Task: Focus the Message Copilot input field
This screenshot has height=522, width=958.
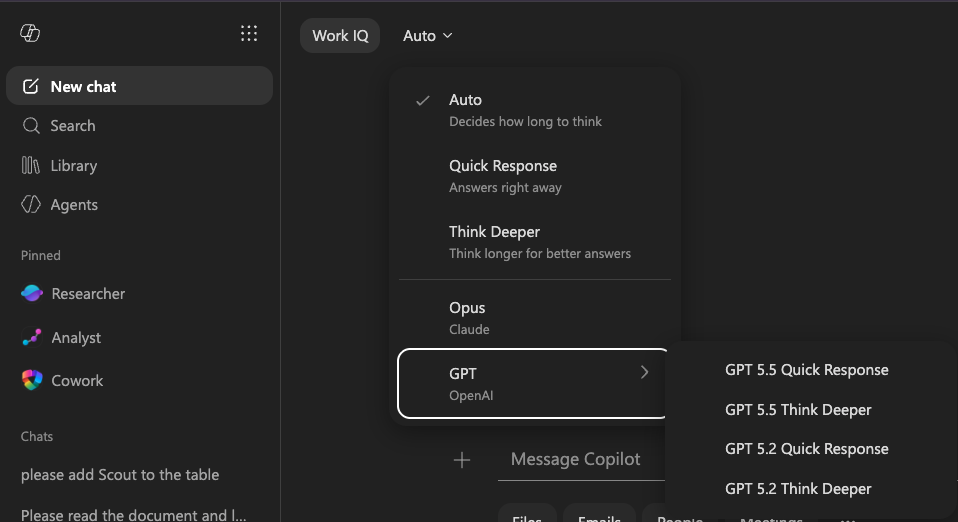Action: coord(582,459)
